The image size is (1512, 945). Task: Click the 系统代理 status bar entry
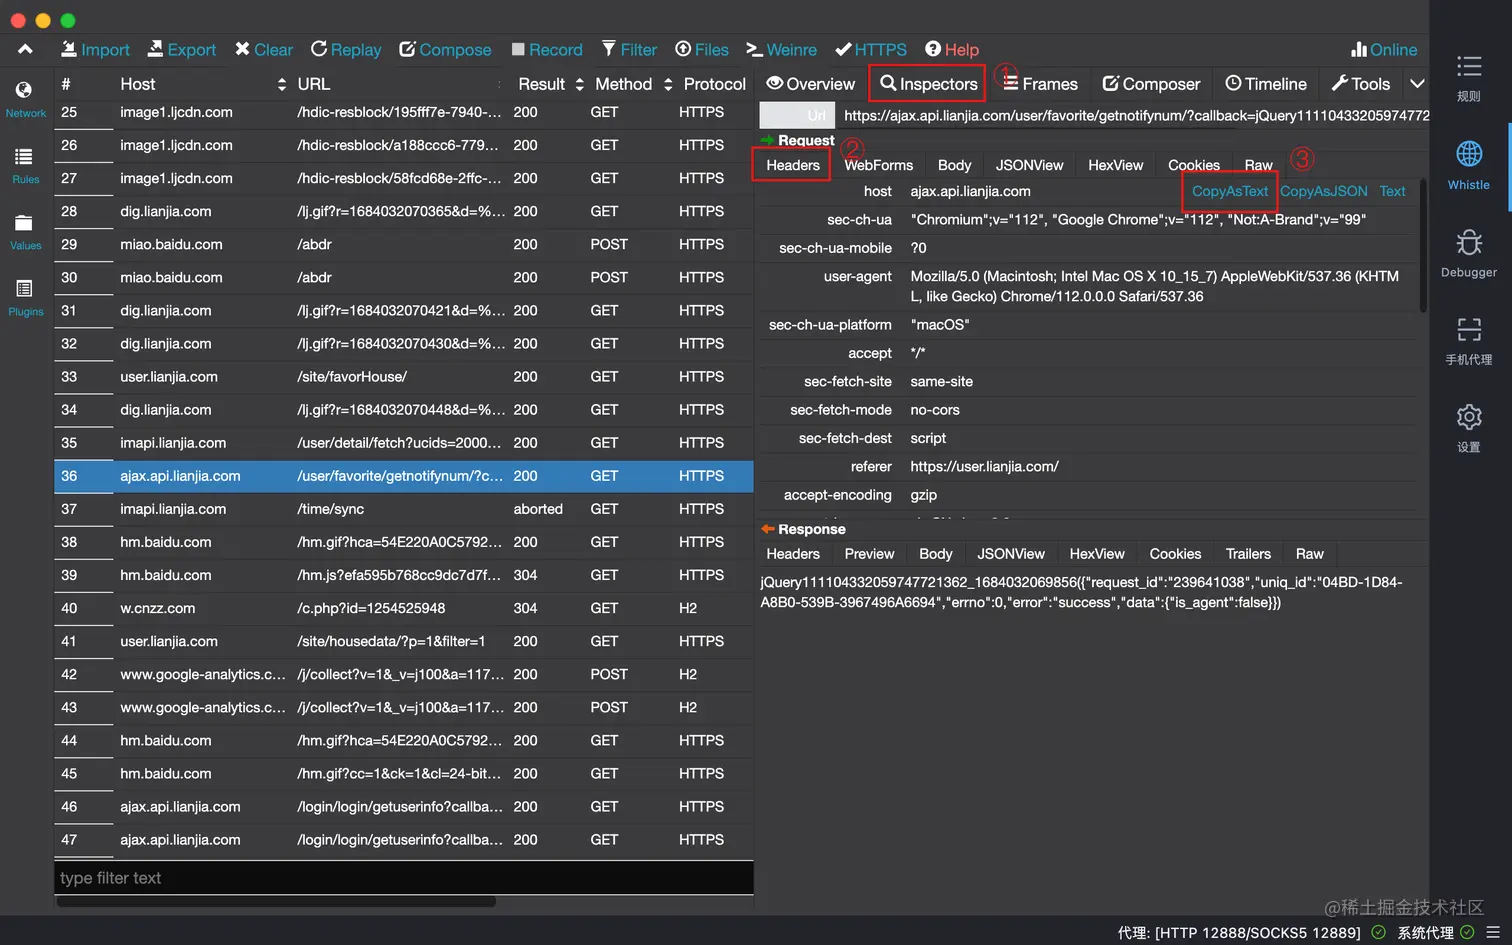tap(1435, 932)
